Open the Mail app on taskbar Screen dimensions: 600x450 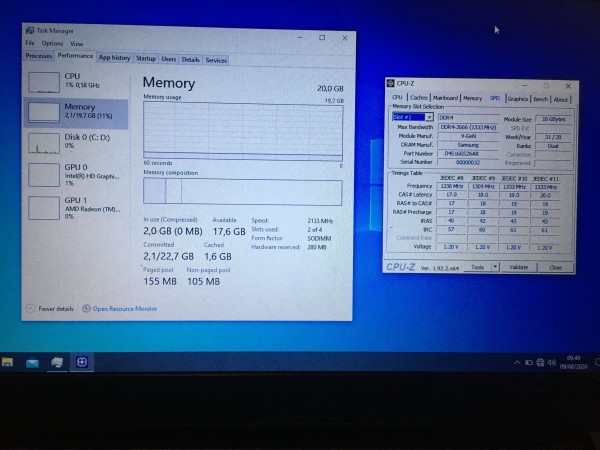point(32,362)
